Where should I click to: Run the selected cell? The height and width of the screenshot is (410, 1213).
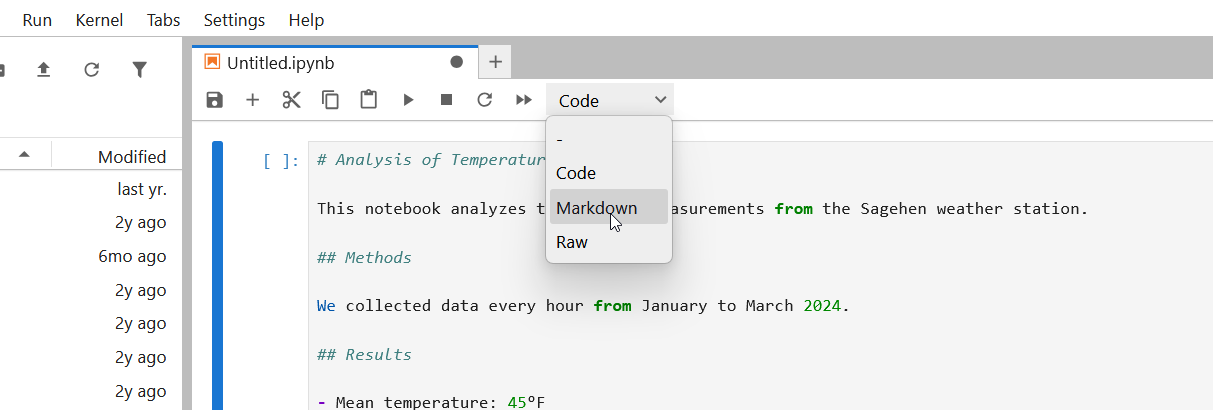click(x=408, y=100)
